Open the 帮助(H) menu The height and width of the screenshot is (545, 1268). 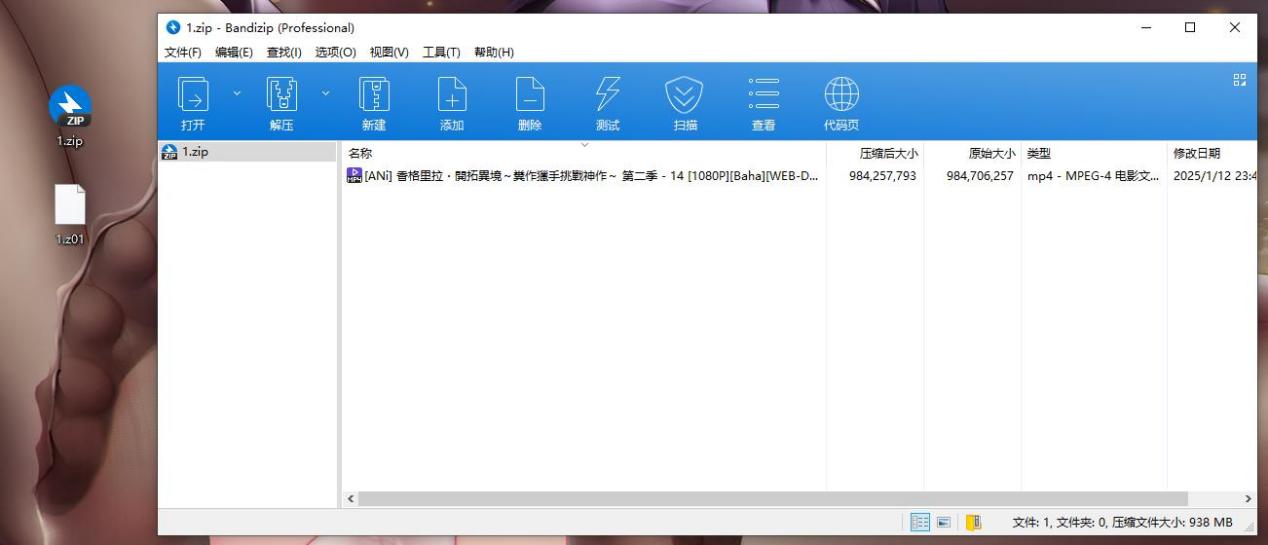coord(494,52)
